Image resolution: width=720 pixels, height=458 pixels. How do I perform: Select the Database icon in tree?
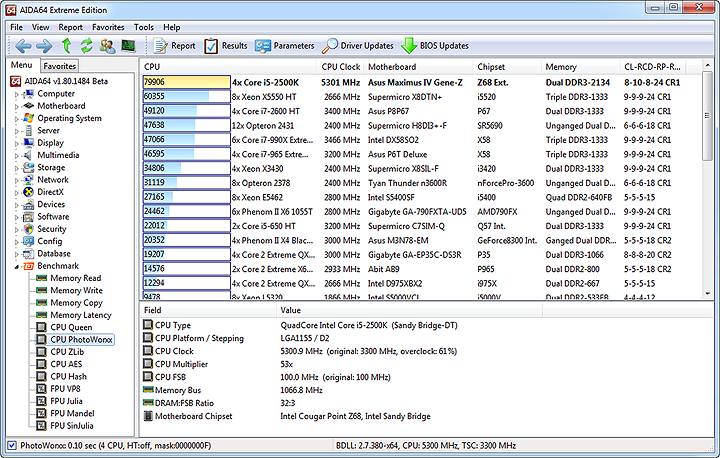click(x=28, y=254)
